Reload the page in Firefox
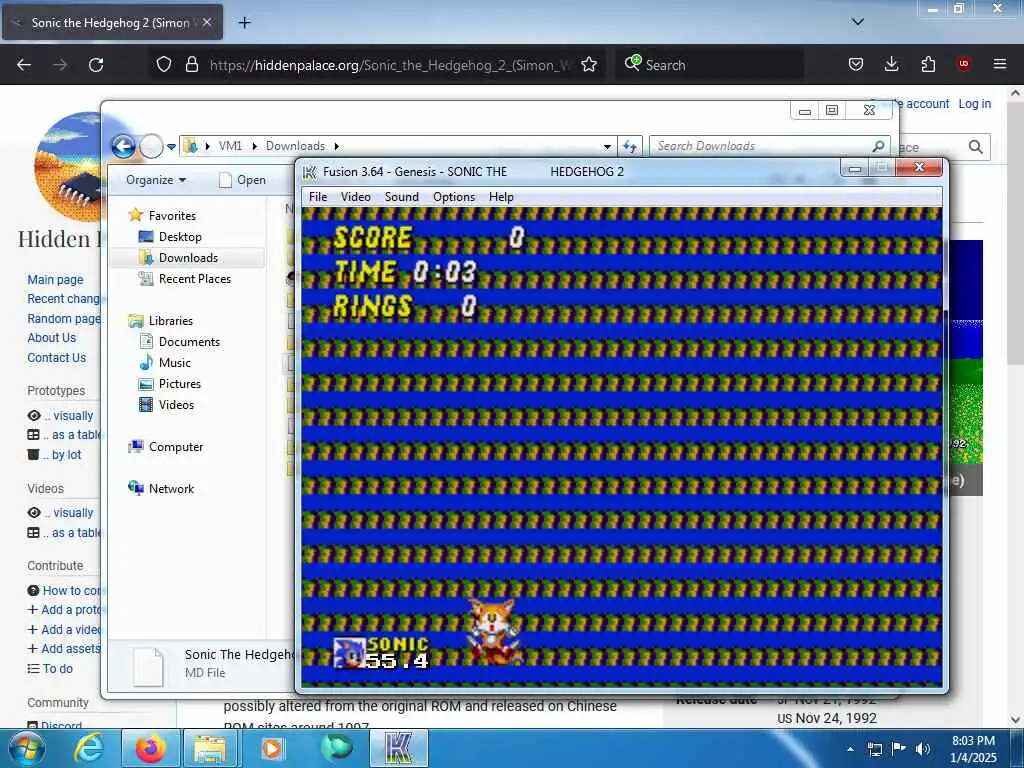 [x=96, y=65]
